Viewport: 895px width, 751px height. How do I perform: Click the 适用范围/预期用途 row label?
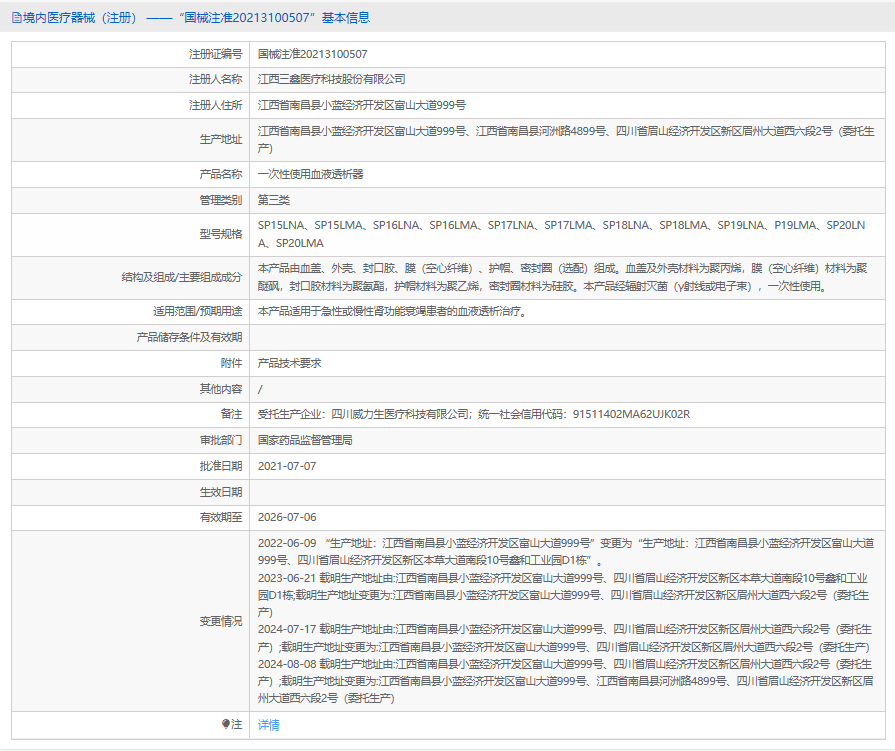click(x=197, y=312)
